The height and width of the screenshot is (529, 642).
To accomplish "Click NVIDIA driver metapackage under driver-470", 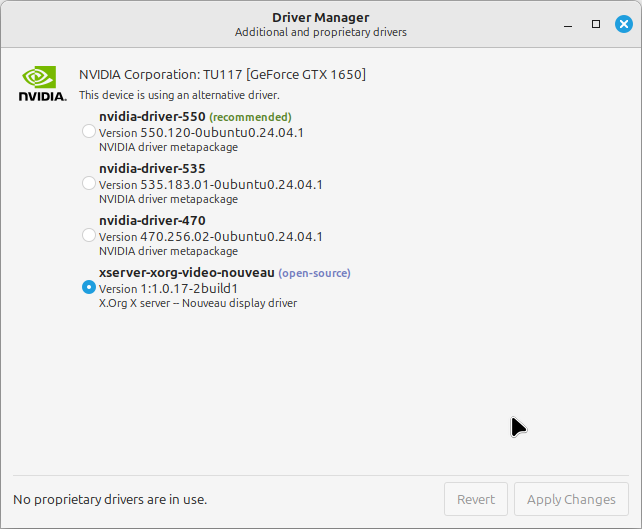I will coord(168,251).
